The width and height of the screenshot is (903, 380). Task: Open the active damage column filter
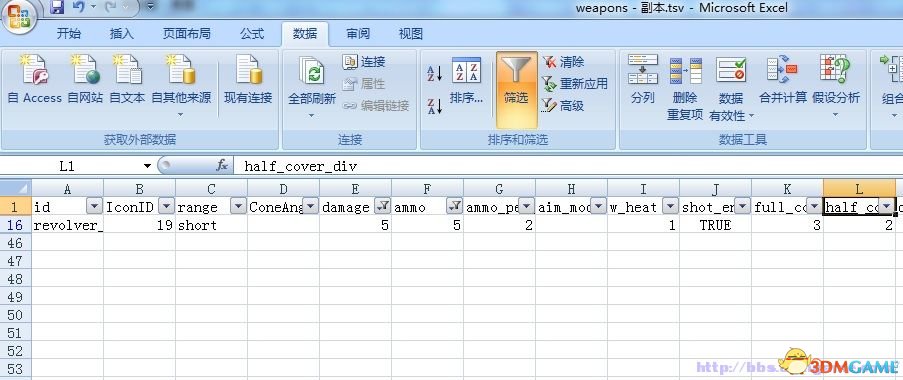point(382,207)
